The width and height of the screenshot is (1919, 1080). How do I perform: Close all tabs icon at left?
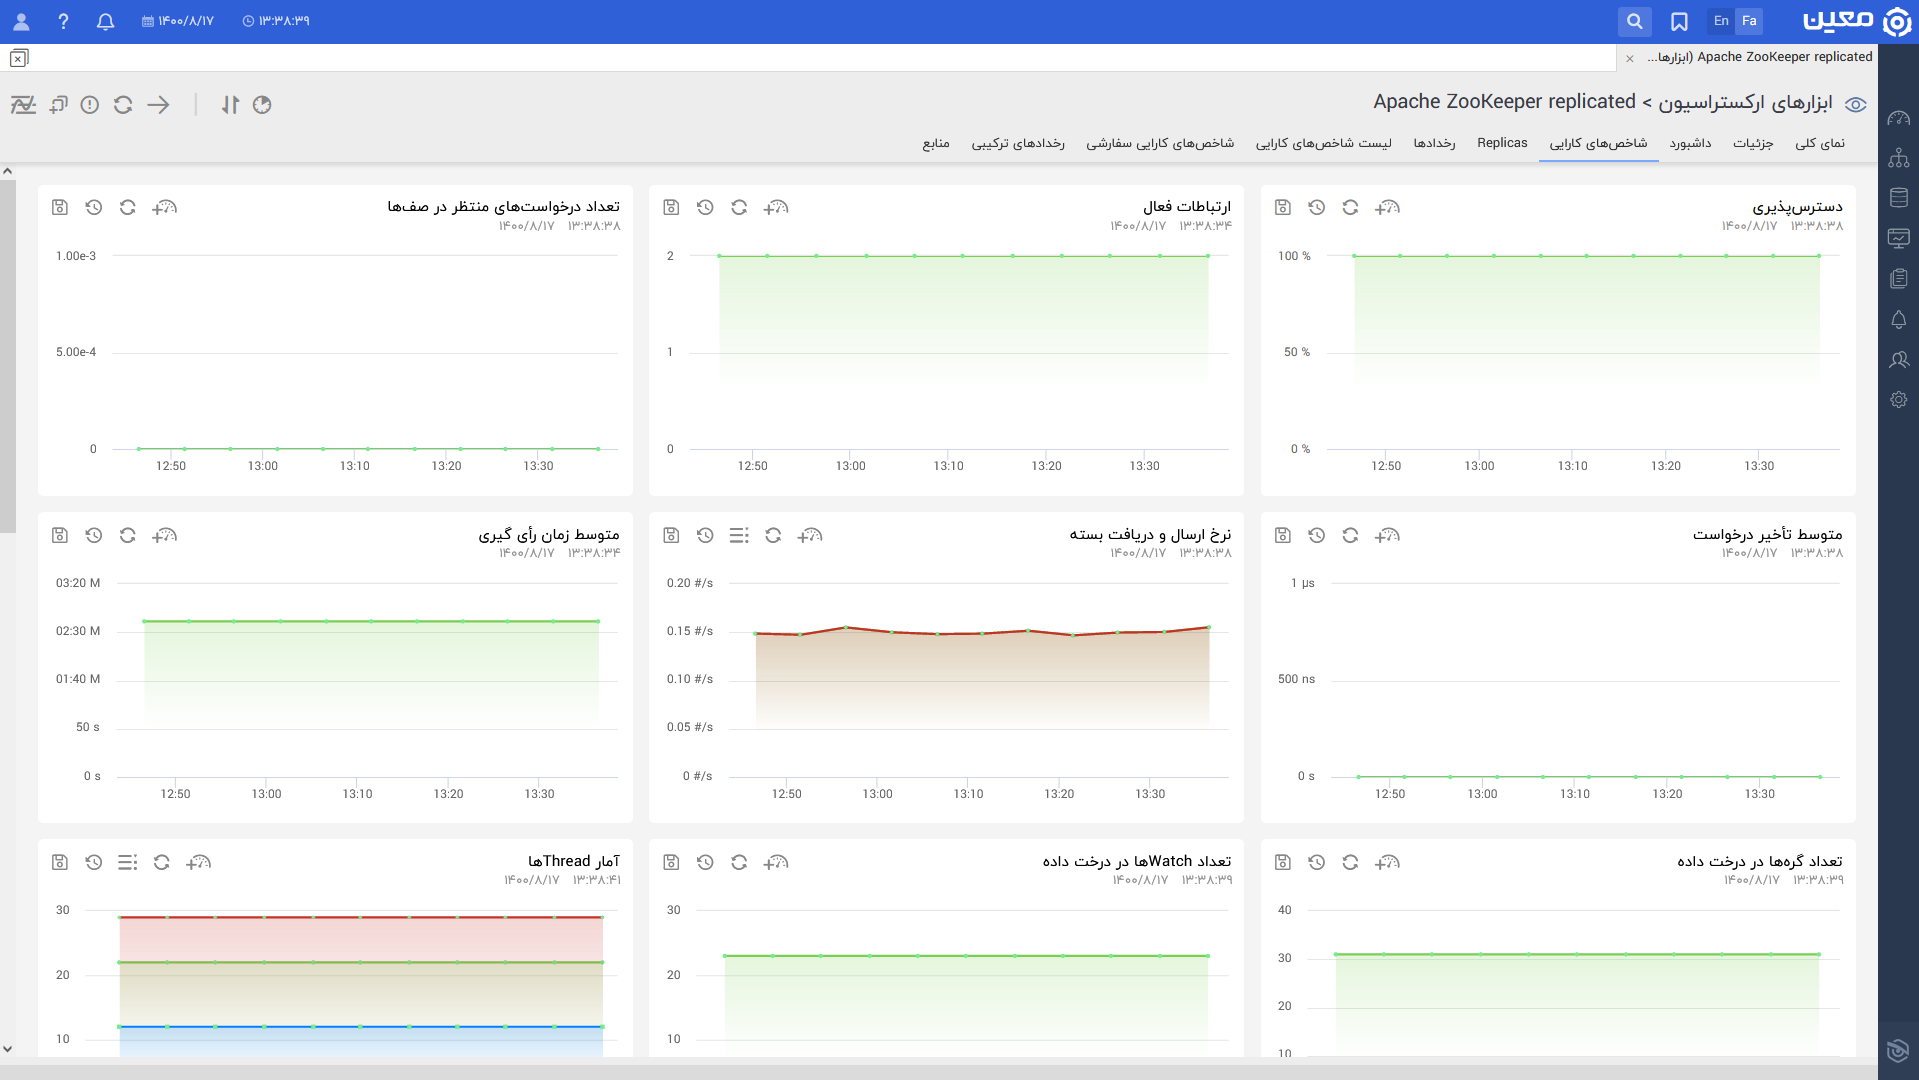coord(19,58)
